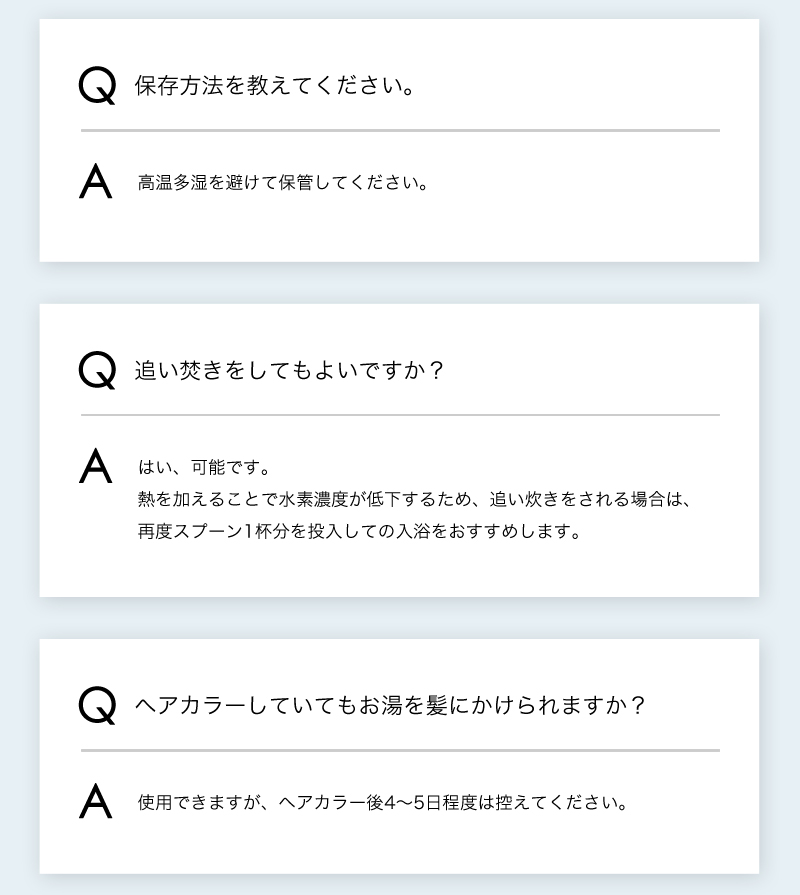
Task: Click the Q icon beside 追い焚きをしてもよいですか
Action: pyautogui.click(x=97, y=370)
